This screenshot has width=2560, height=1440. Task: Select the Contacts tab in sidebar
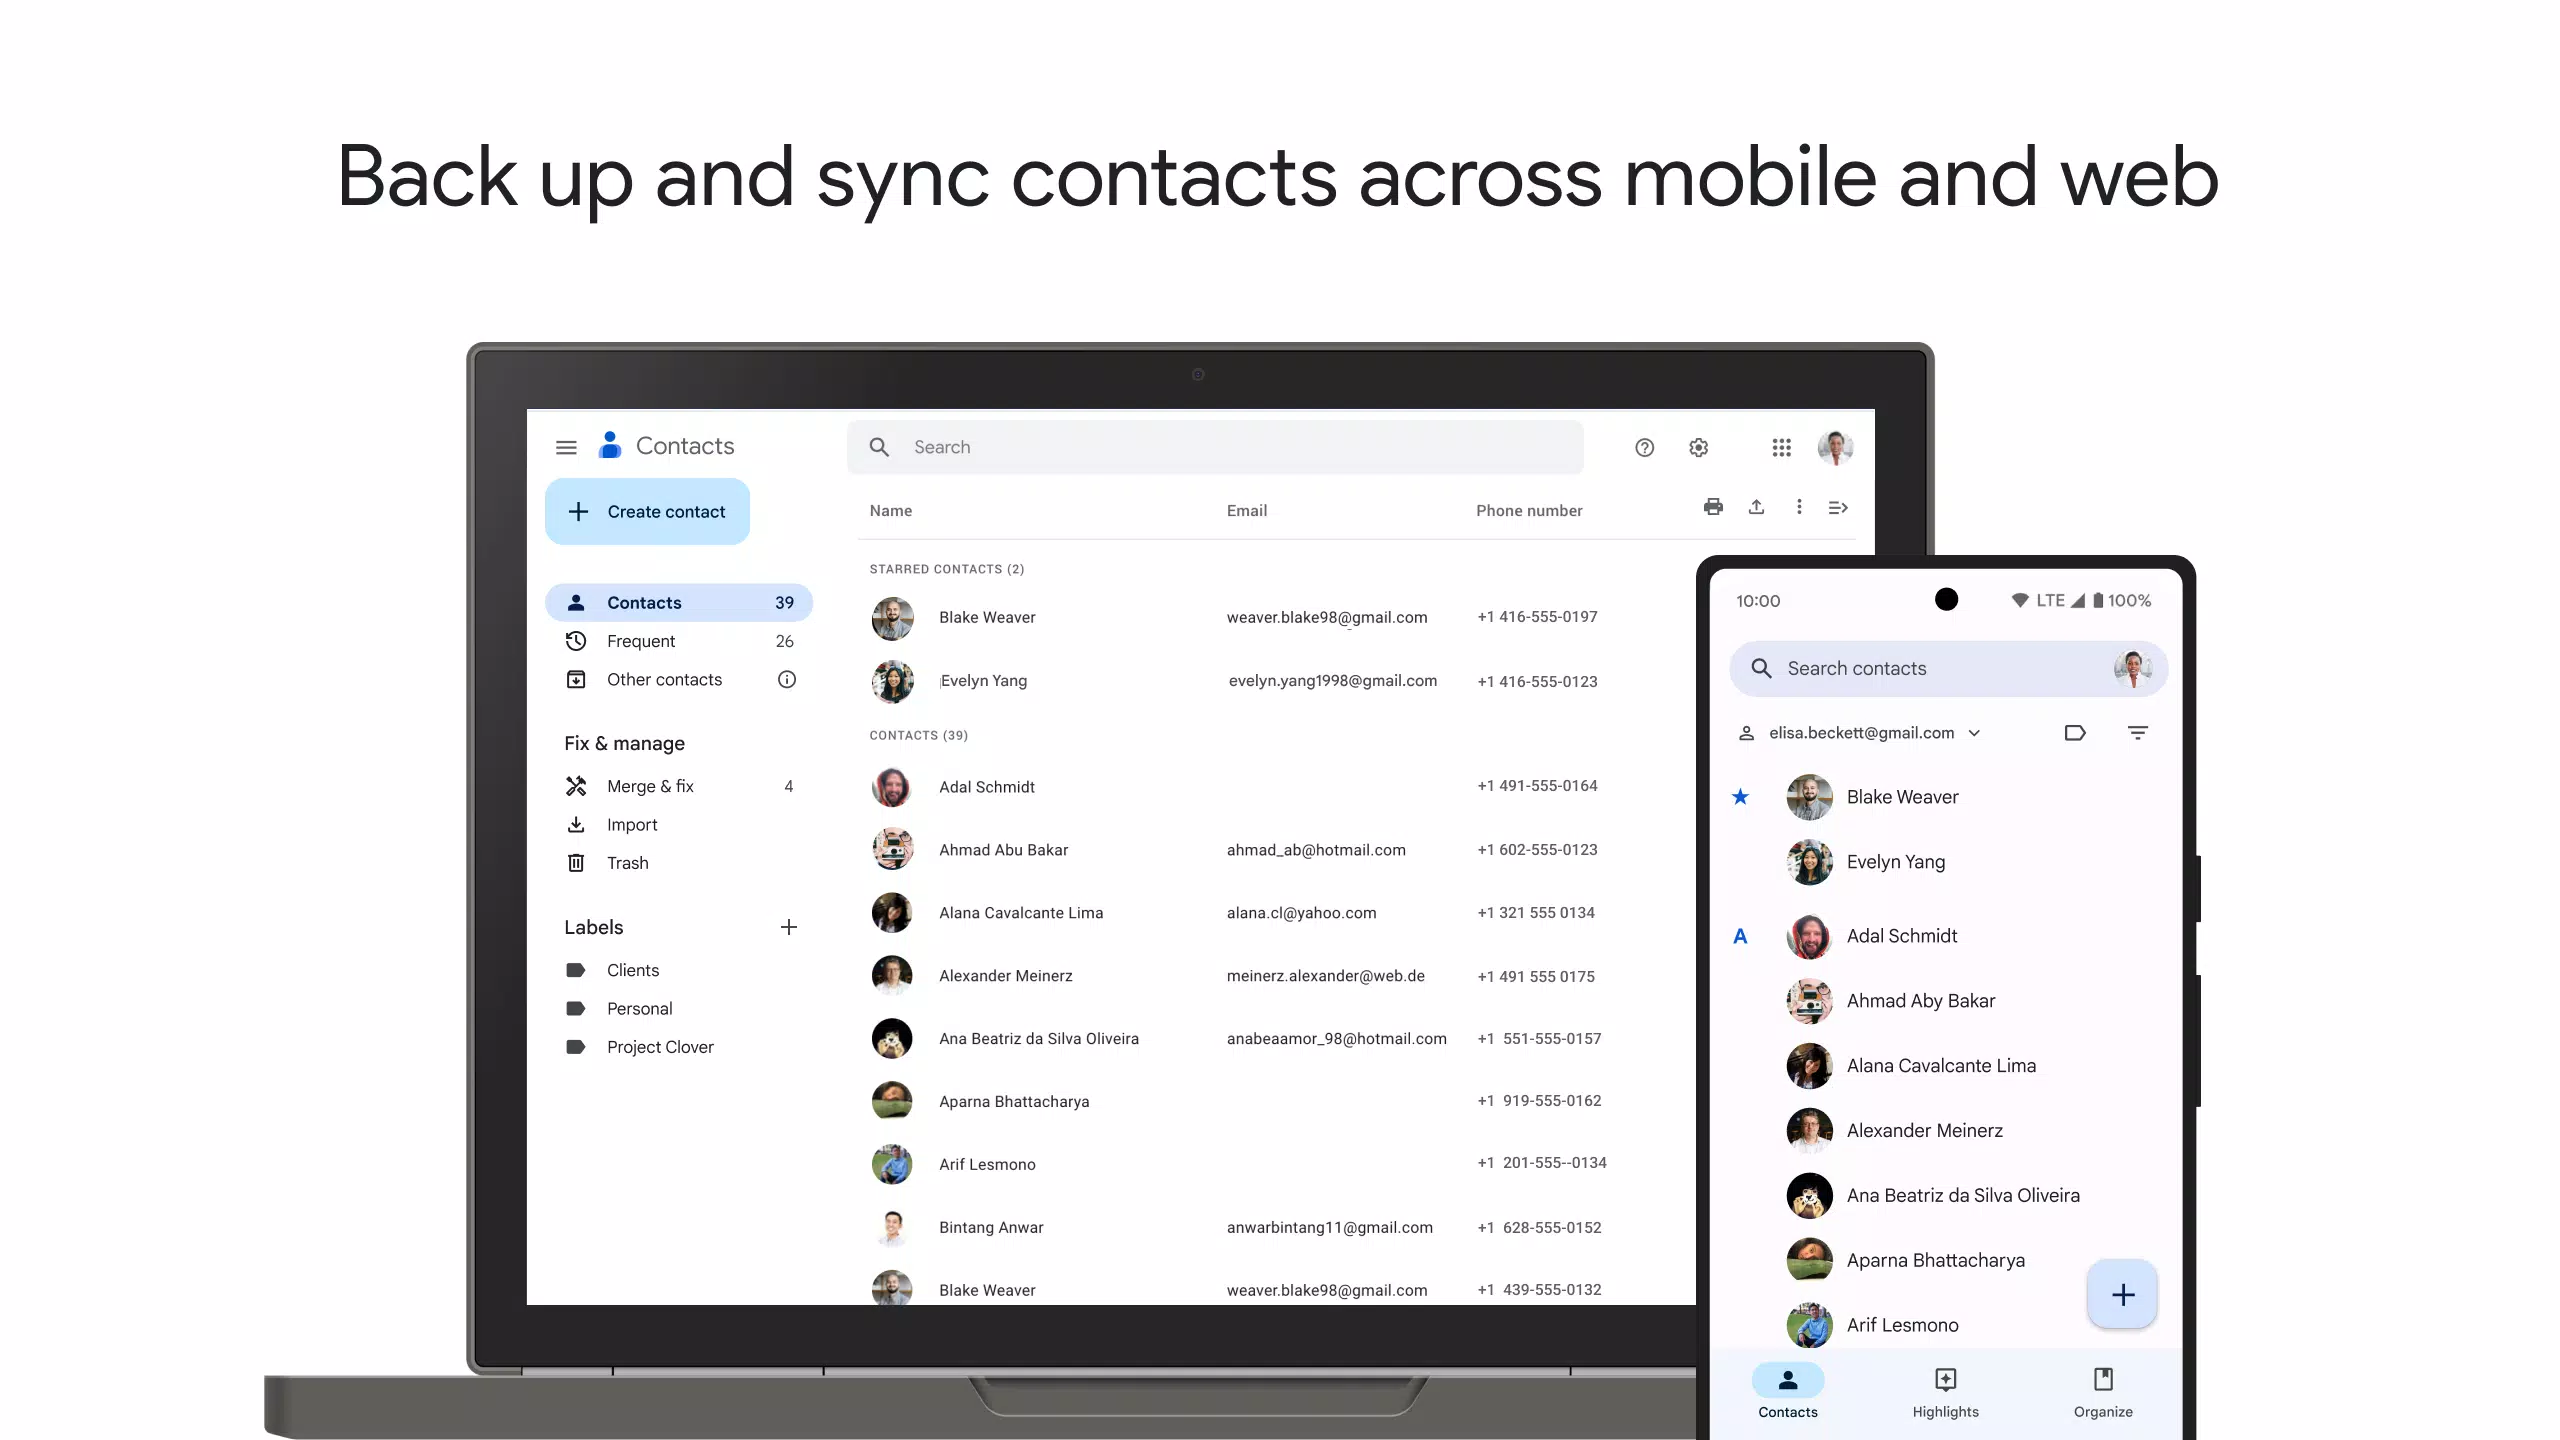[677, 601]
